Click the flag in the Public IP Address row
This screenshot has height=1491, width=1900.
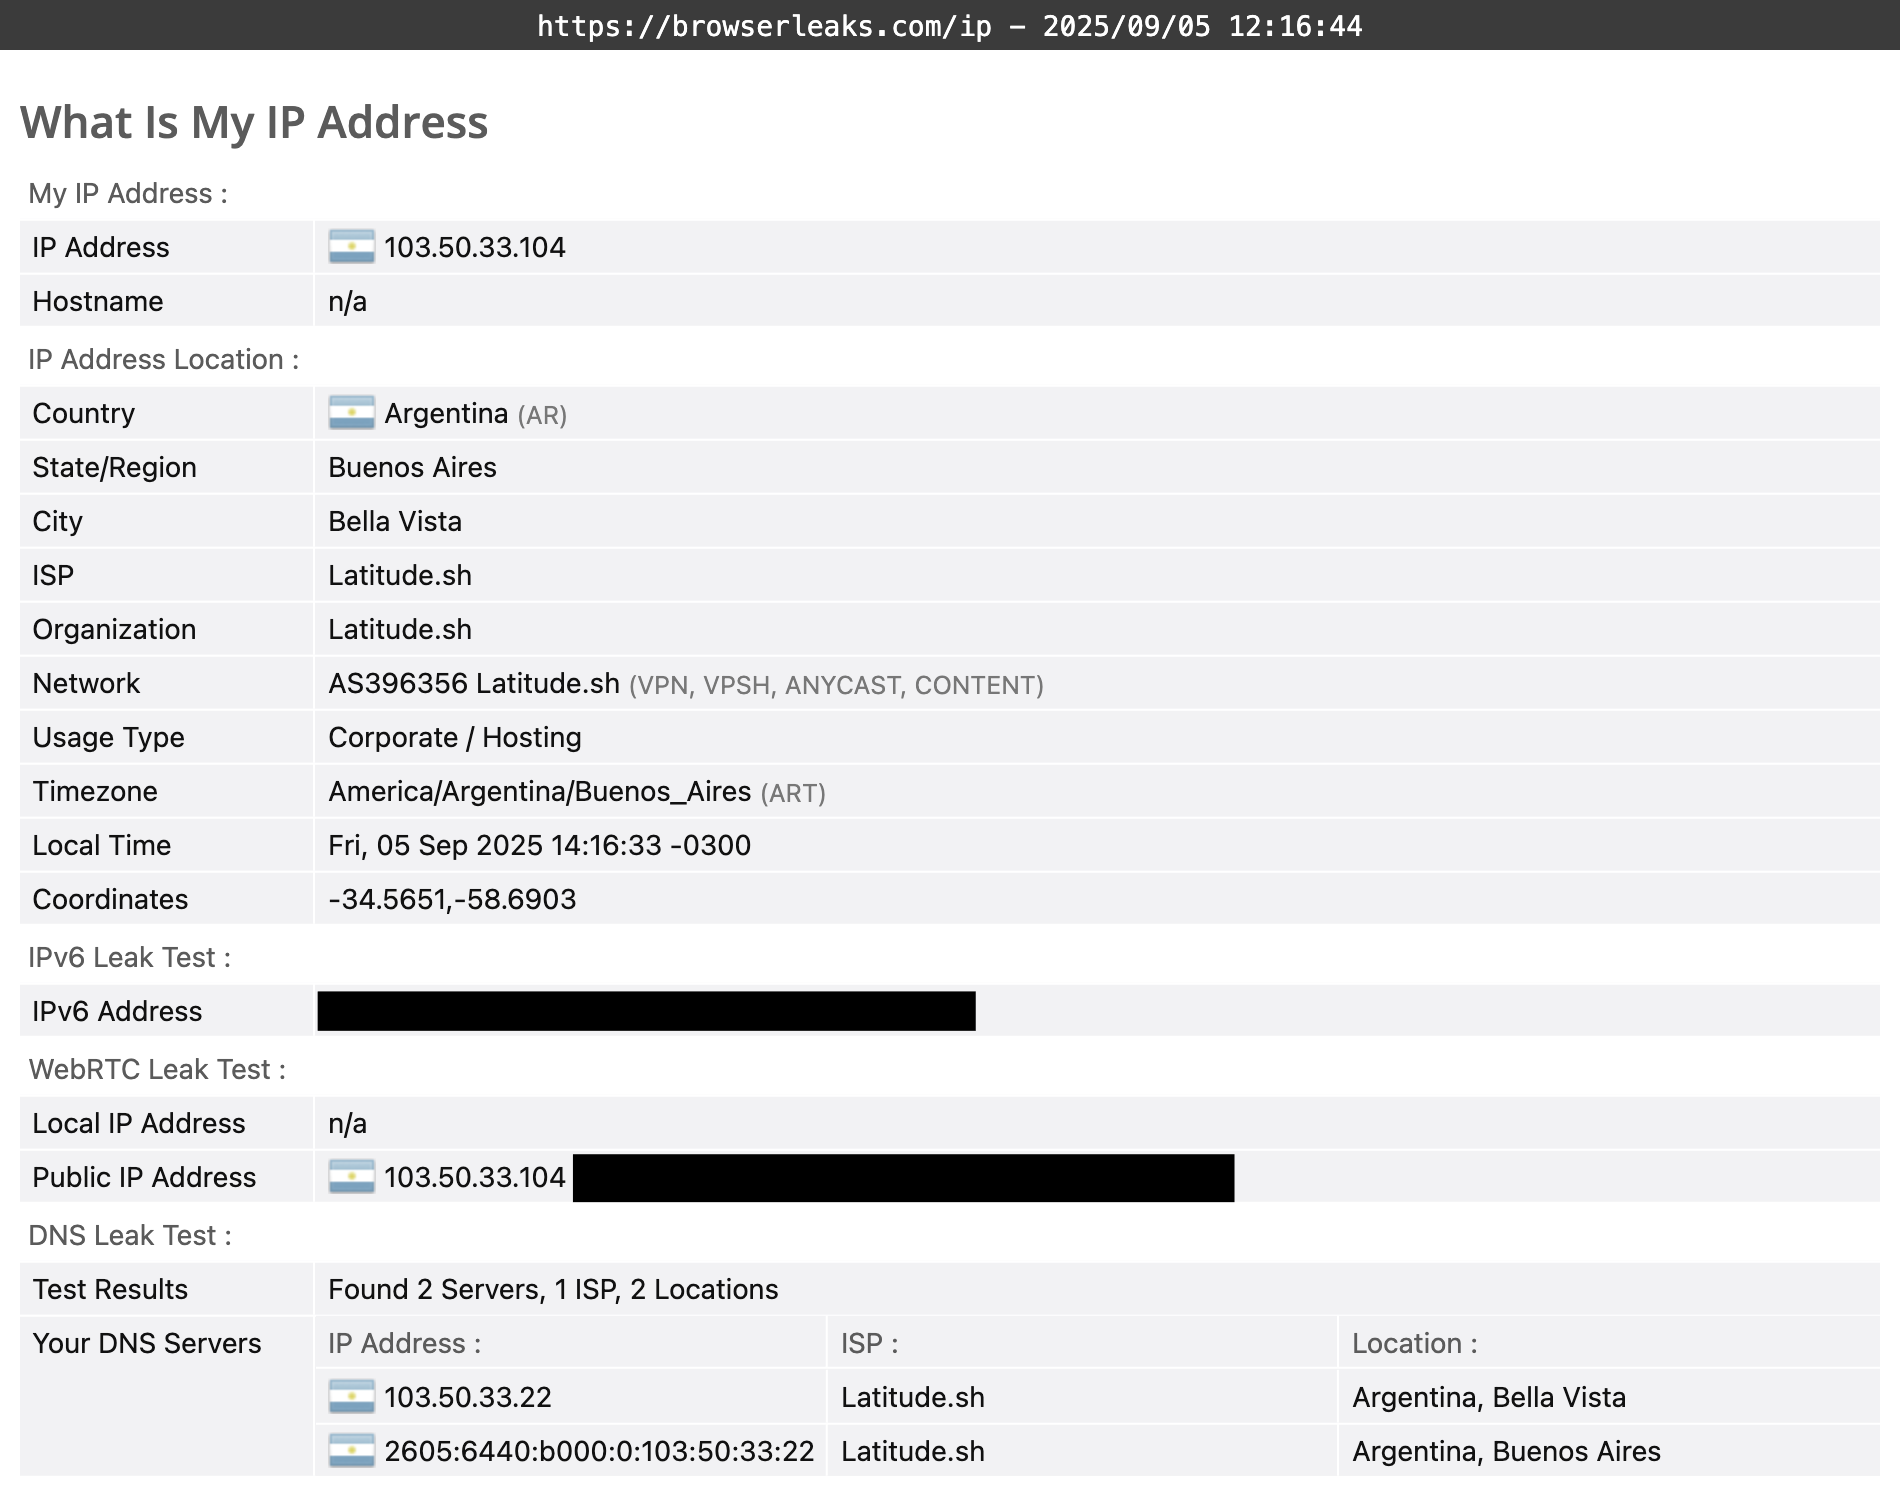(x=352, y=1177)
